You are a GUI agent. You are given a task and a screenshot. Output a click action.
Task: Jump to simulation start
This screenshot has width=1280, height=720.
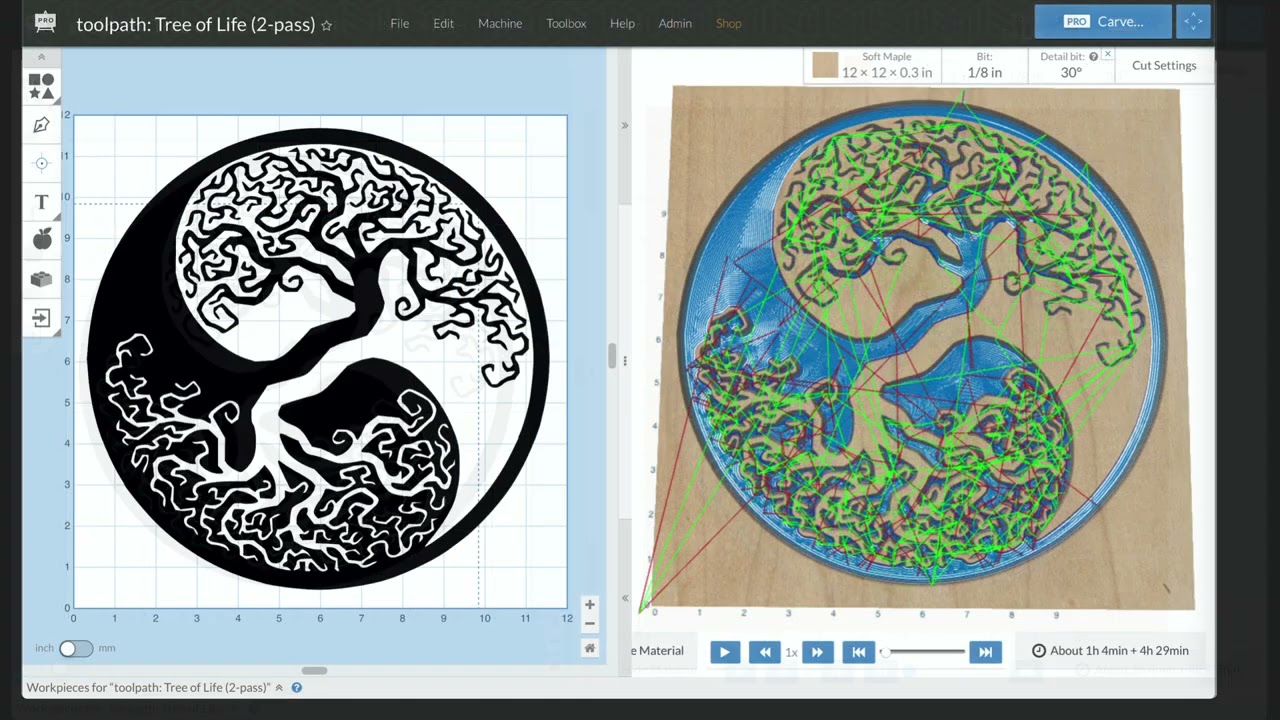point(858,652)
